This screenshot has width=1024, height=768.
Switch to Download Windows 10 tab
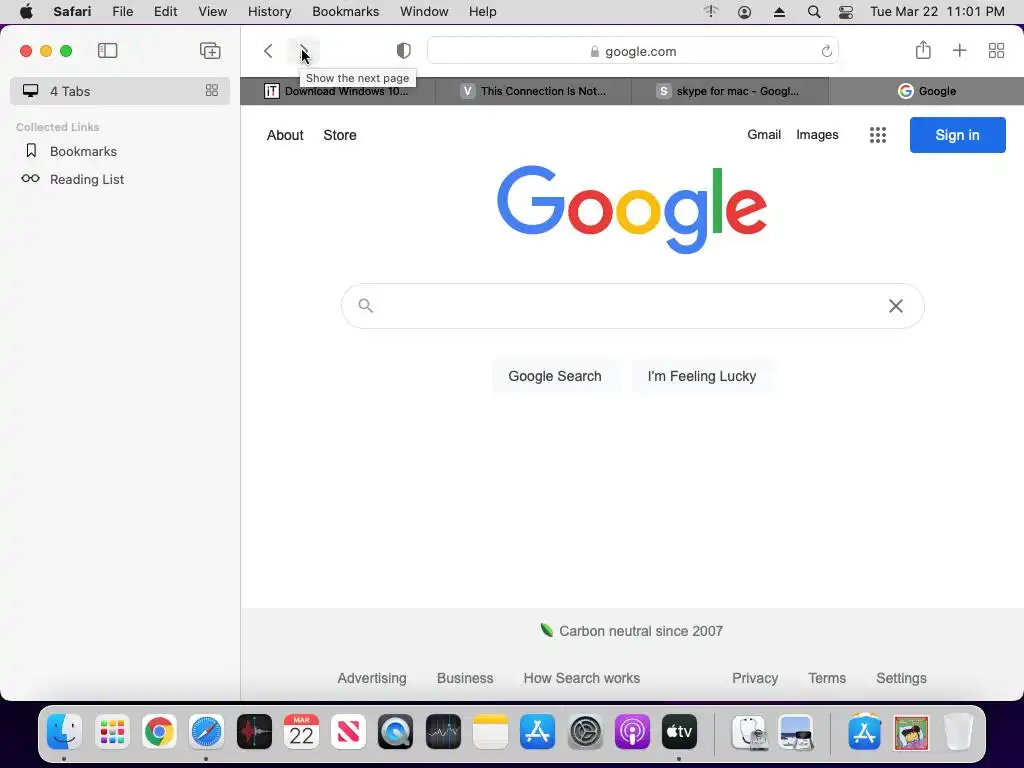338,91
